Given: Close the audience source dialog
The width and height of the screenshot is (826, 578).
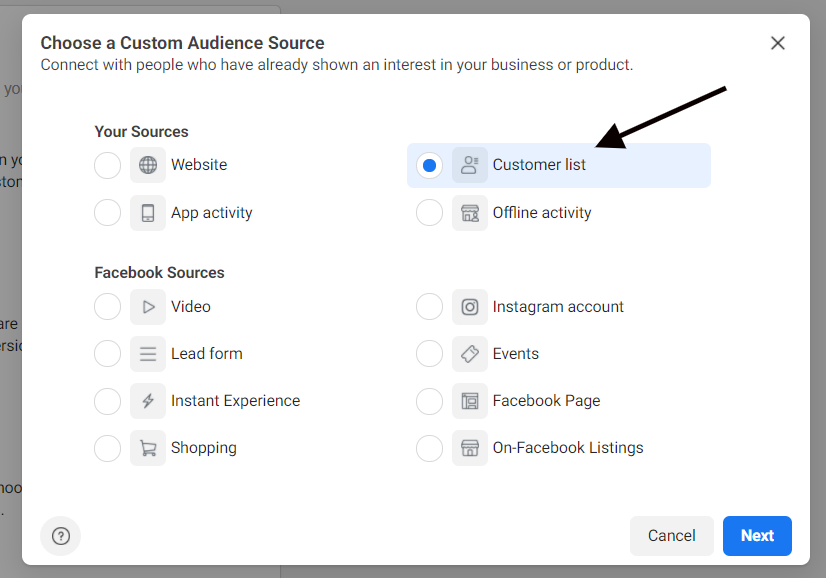Looking at the screenshot, I should click(777, 43).
